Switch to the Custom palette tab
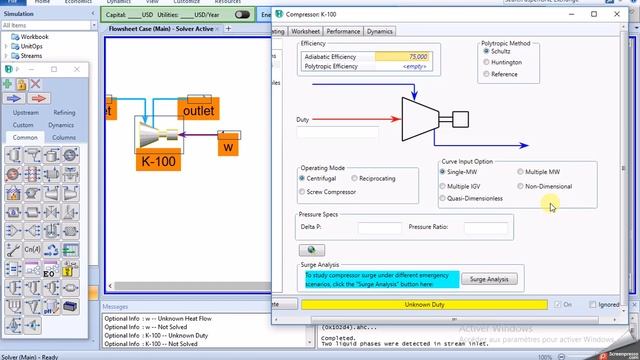Screen dimensions: 640x360 pyautogui.click(x=23, y=125)
